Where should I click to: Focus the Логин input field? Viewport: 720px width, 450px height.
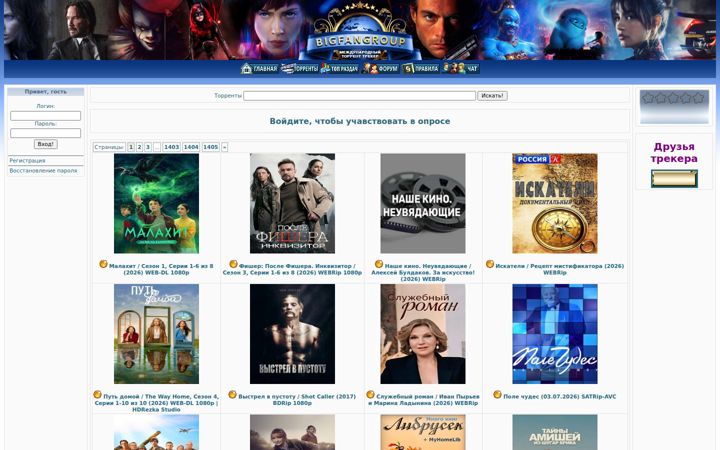(x=45, y=116)
